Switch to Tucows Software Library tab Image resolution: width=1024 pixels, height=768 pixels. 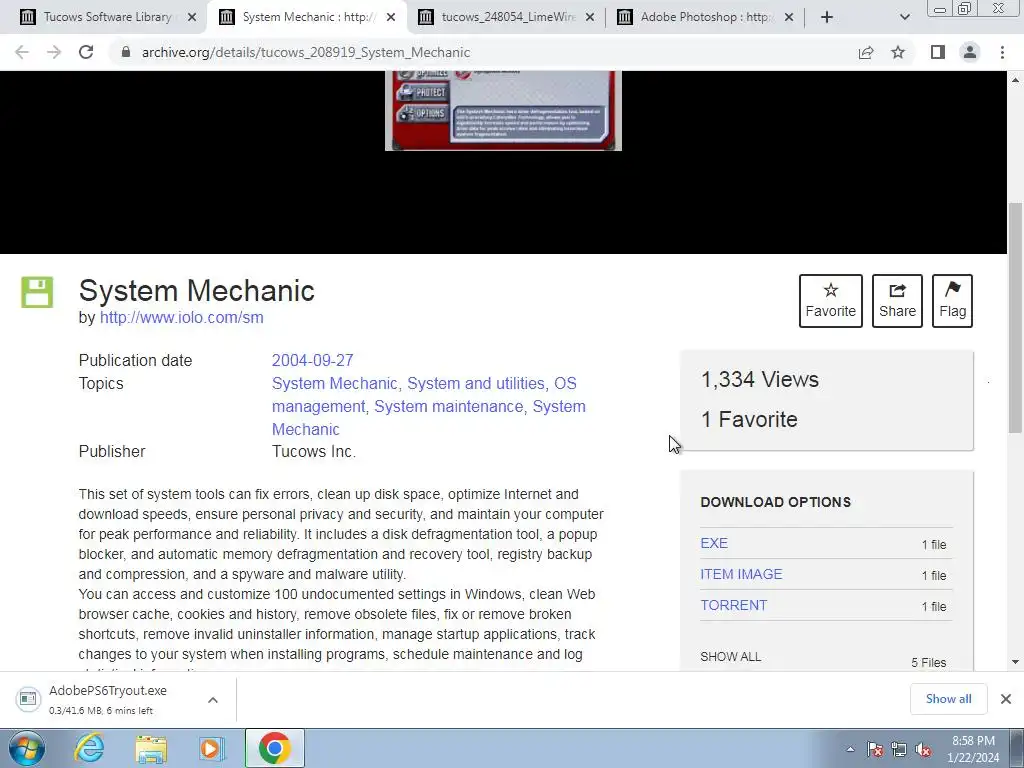pyautogui.click(x=108, y=17)
